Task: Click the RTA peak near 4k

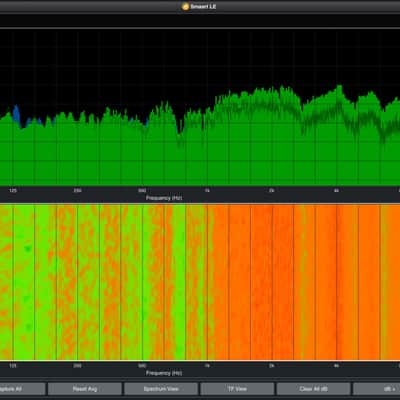Action: coord(340,87)
